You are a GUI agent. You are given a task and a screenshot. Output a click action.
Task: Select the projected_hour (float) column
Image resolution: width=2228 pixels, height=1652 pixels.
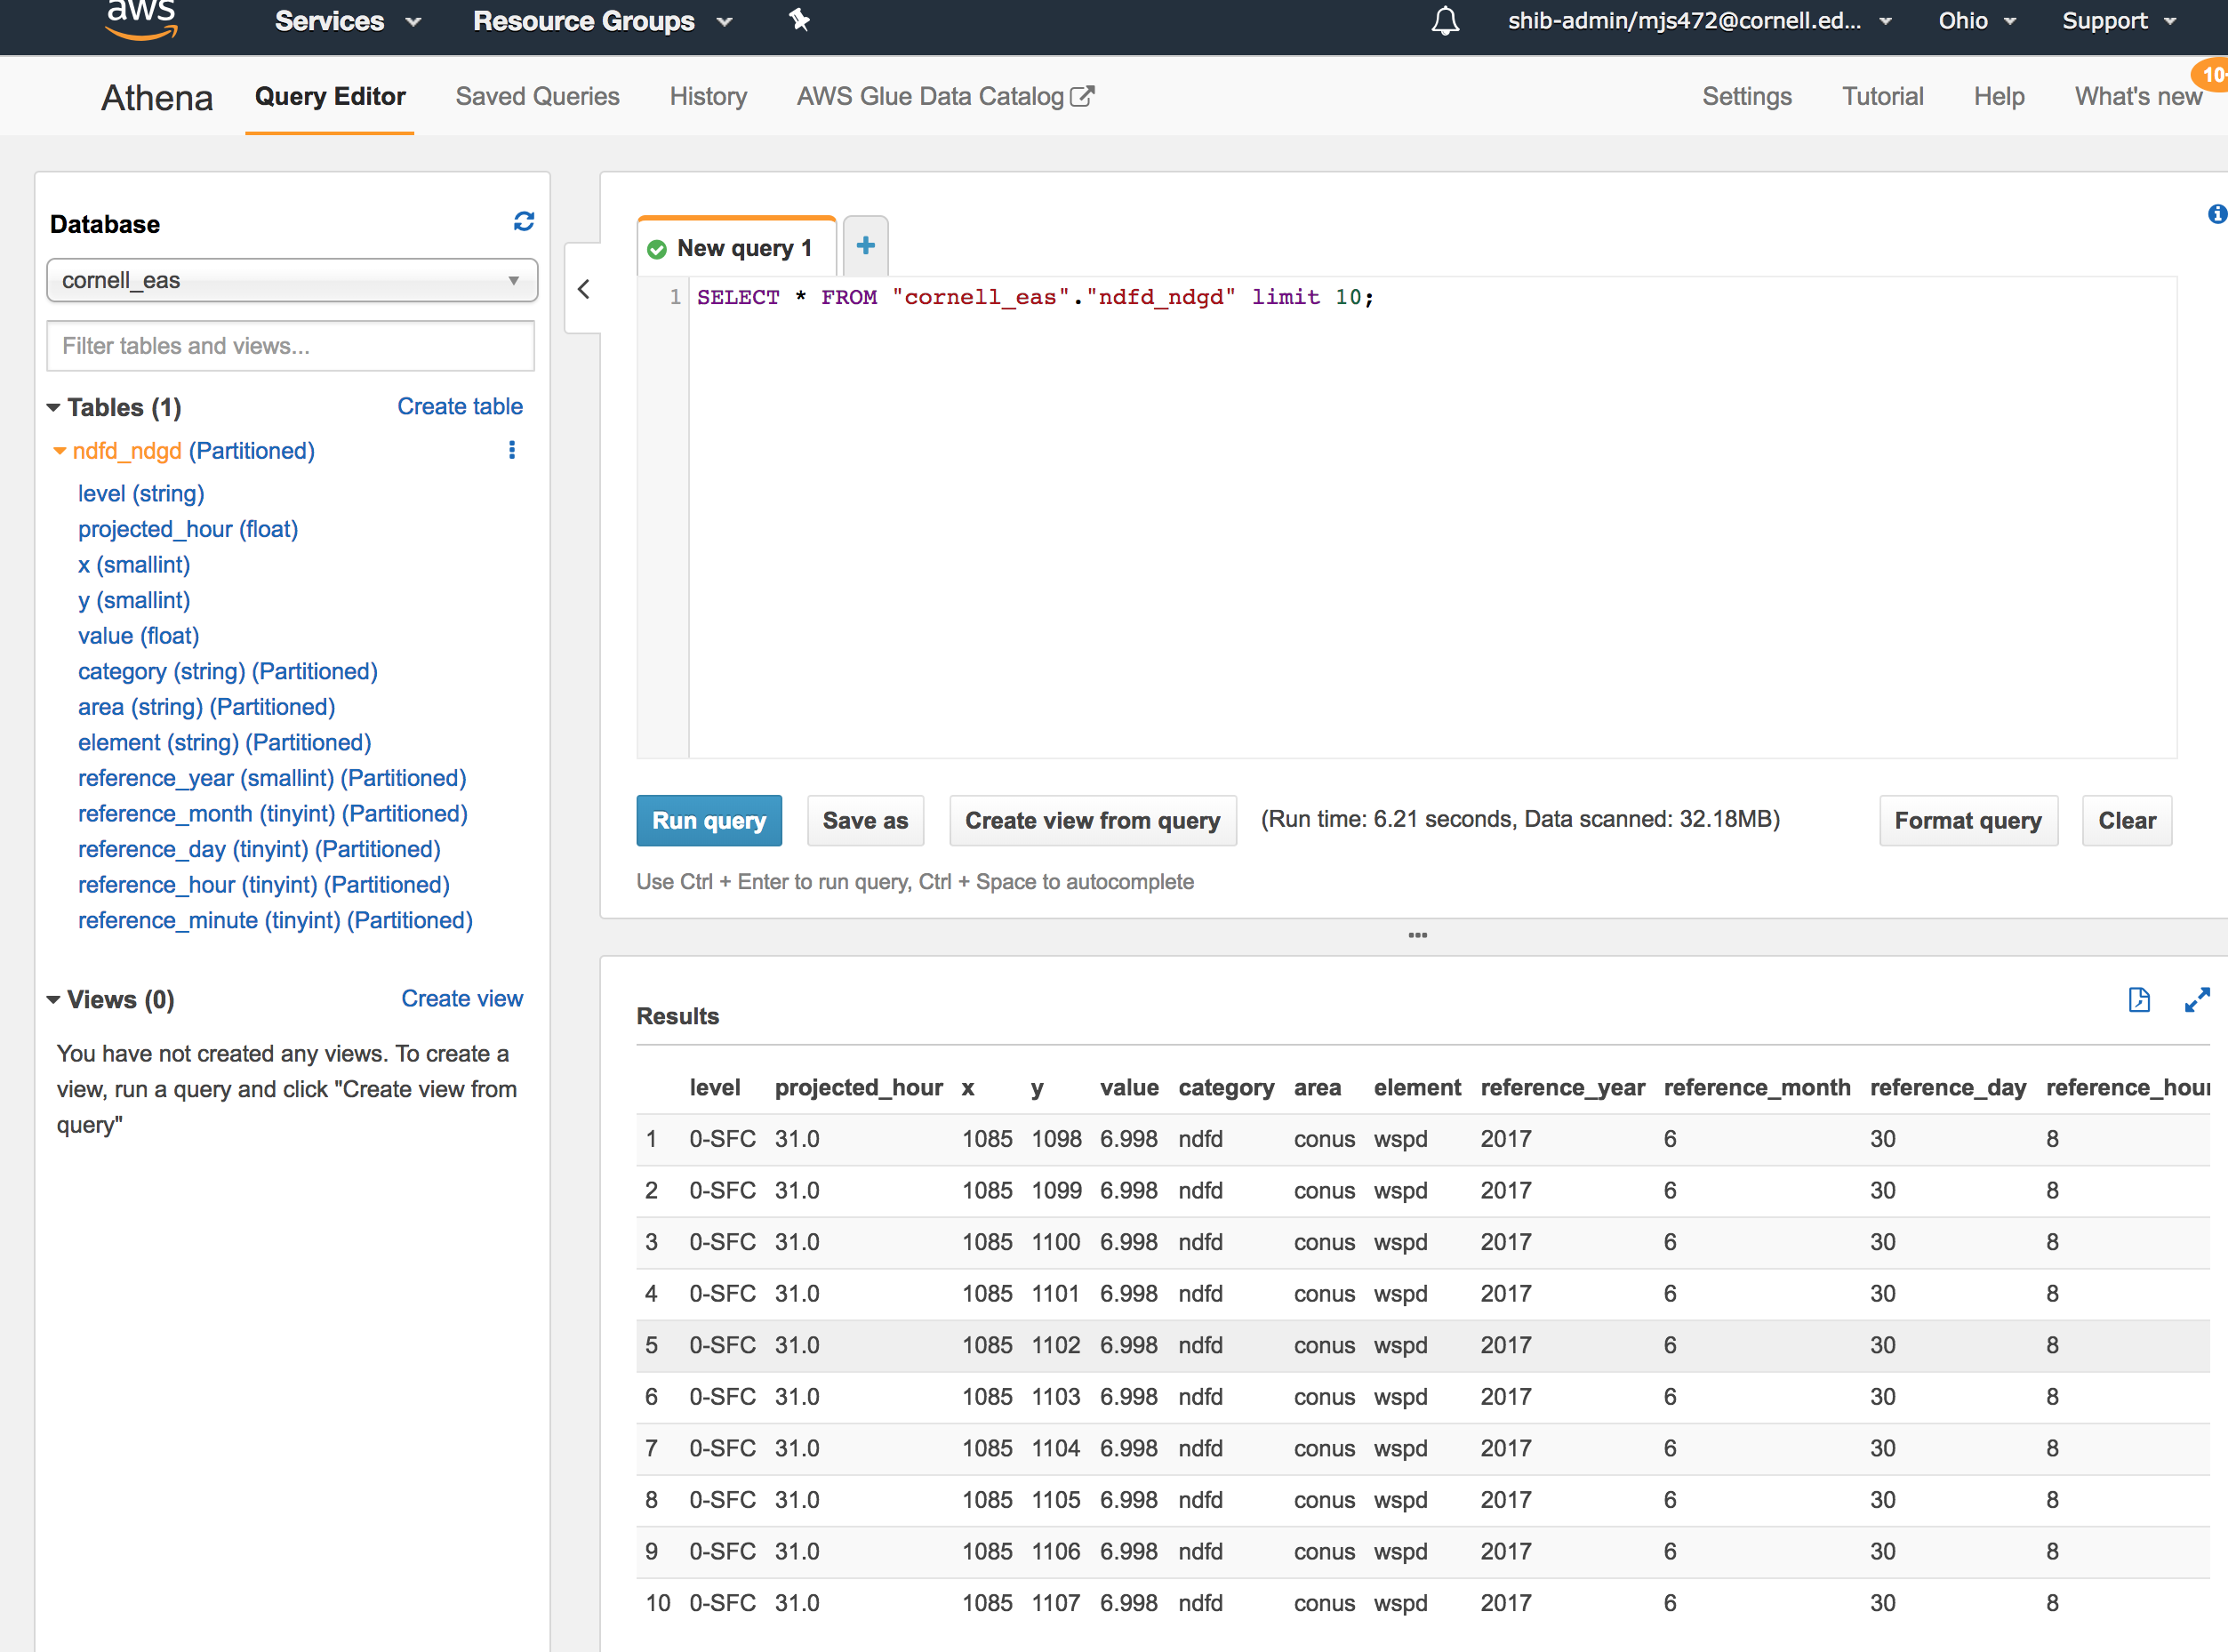tap(188, 529)
